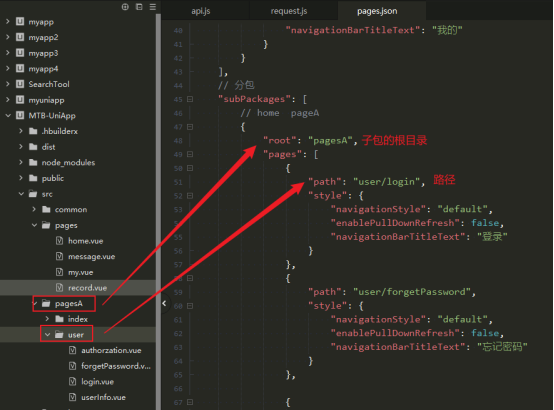The height and width of the screenshot is (410, 554).
Task: Collapse the src folder chevron
Action: (x=21, y=194)
